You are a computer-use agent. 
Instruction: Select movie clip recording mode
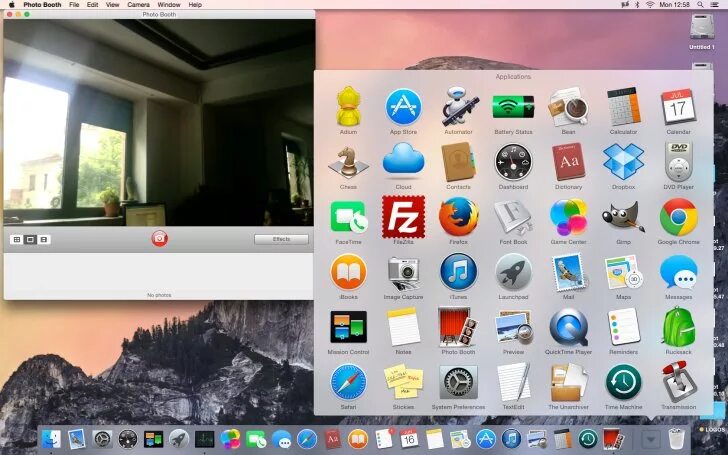click(44, 240)
